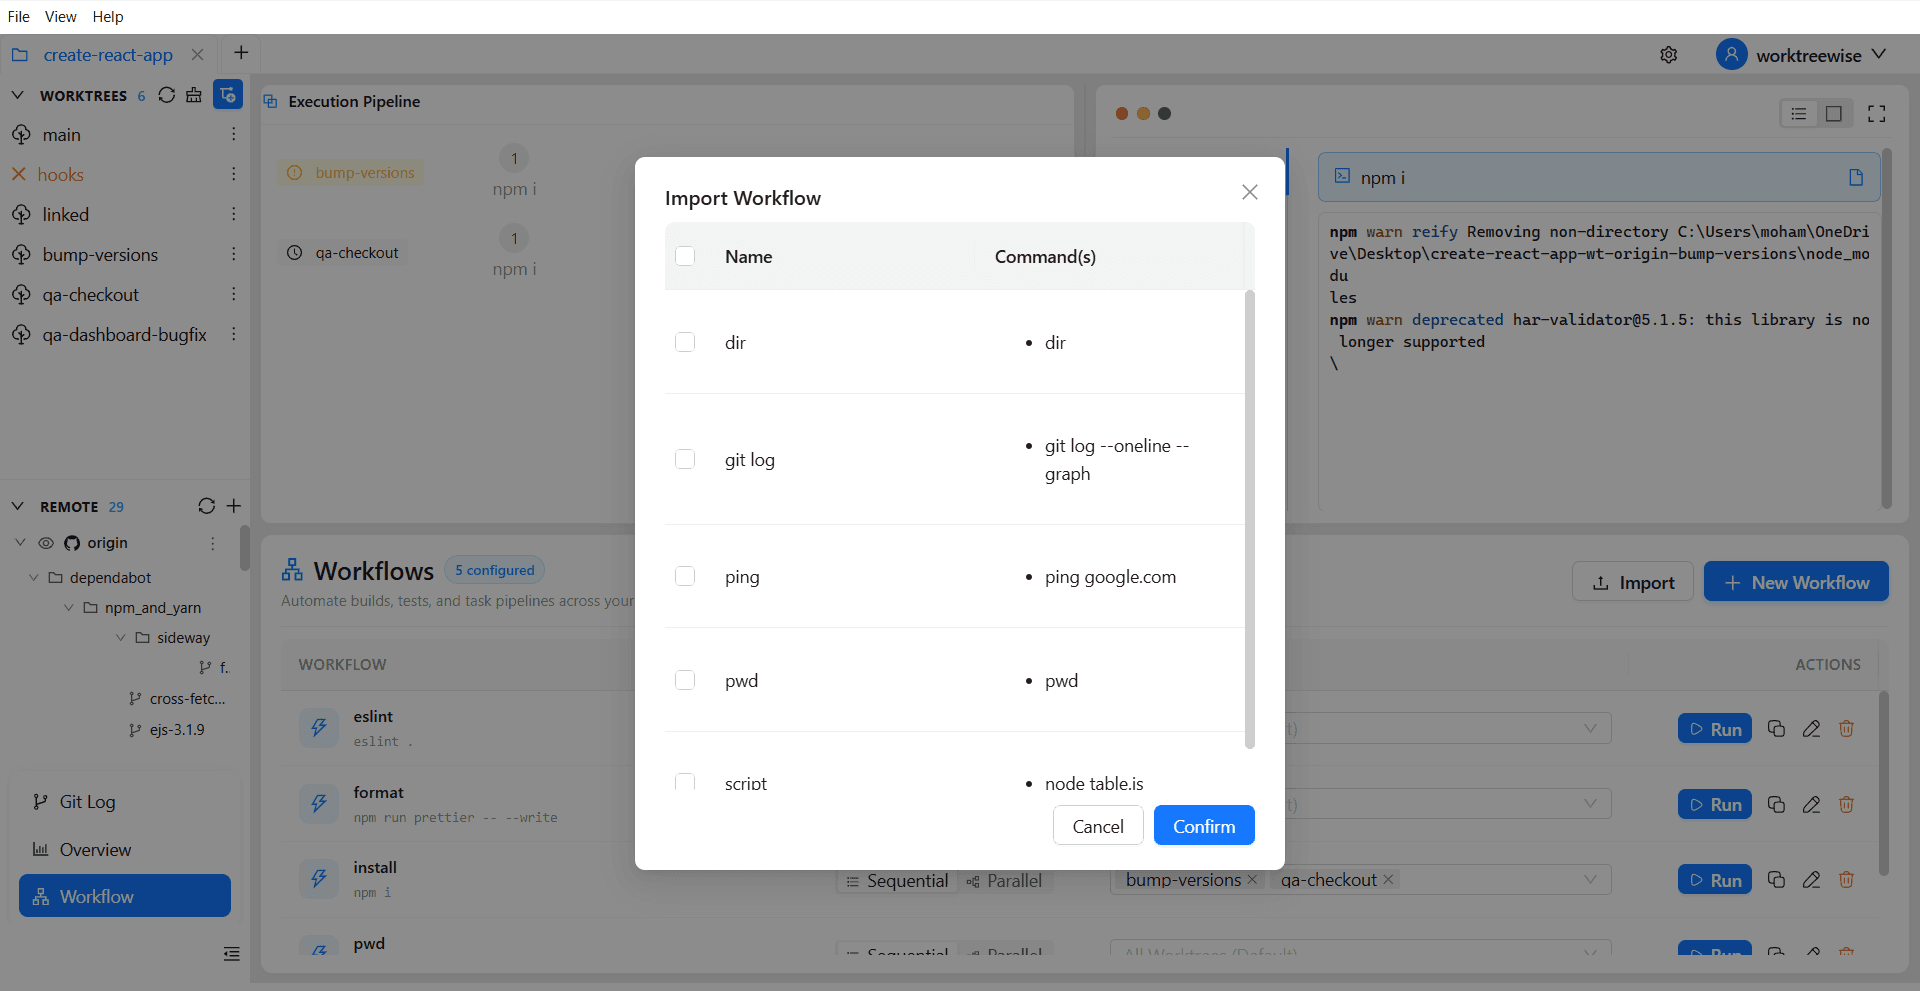The width and height of the screenshot is (1920, 991).
Task: Refresh the remote branches
Action: pyautogui.click(x=206, y=506)
